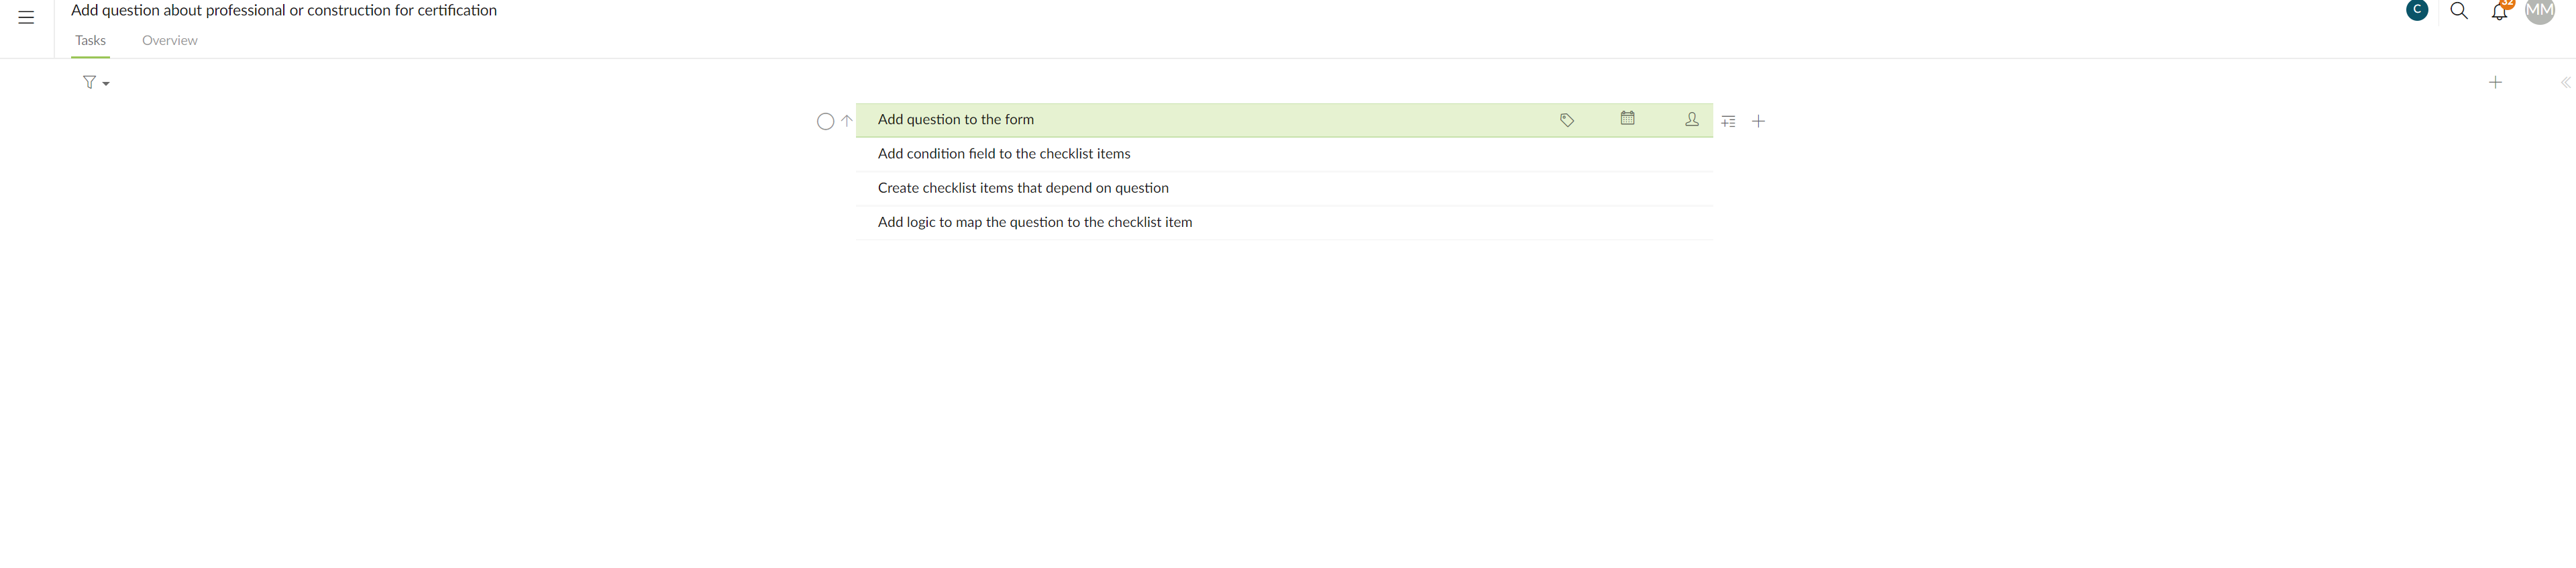This screenshot has height=568, width=2576.
Task: Click the MM user avatar menu
Action: [x=2540, y=10]
